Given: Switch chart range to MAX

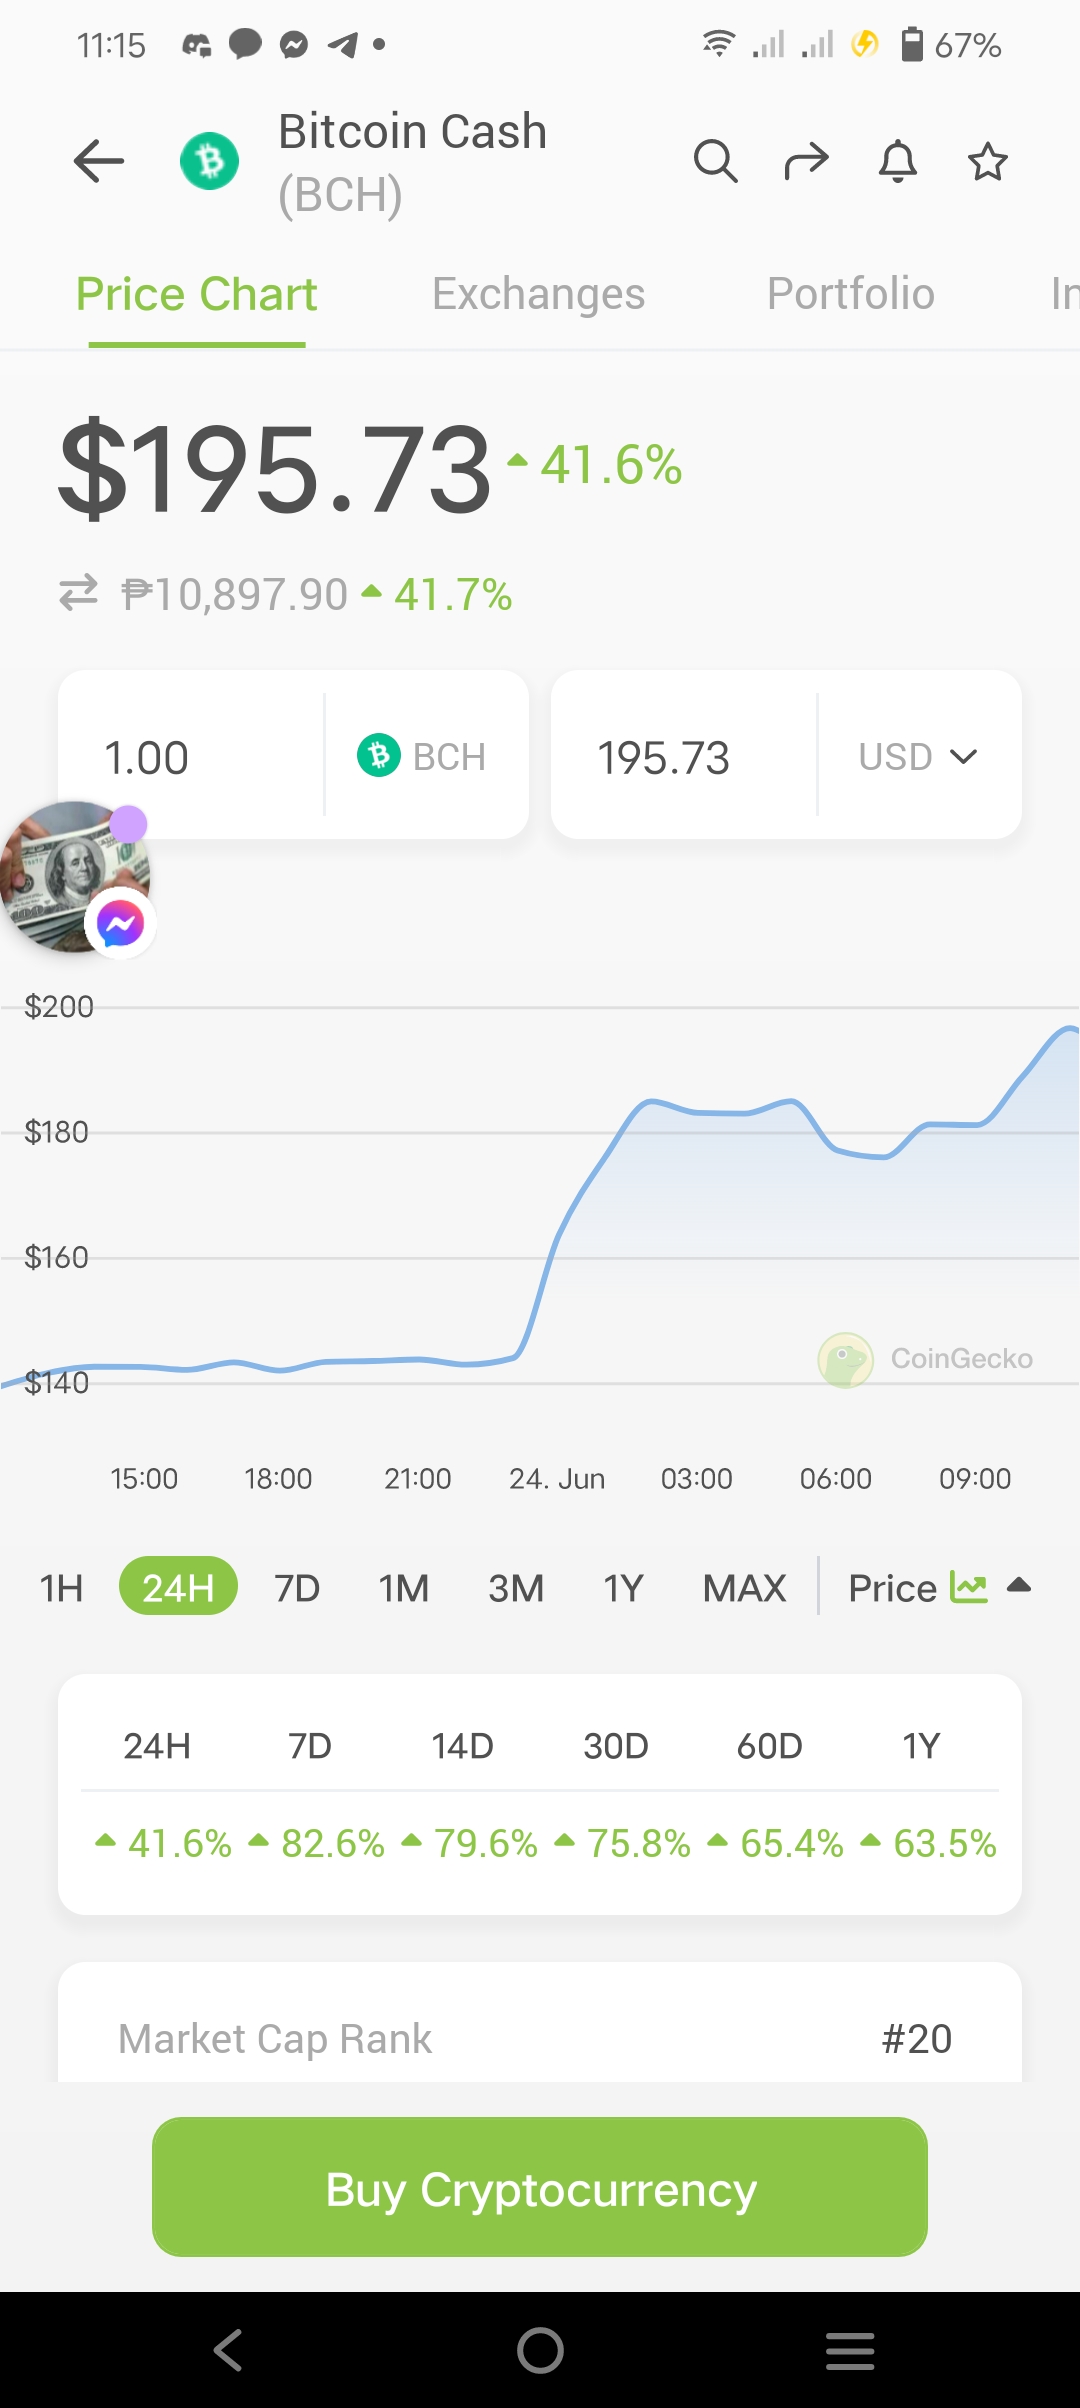Looking at the screenshot, I should click(745, 1588).
